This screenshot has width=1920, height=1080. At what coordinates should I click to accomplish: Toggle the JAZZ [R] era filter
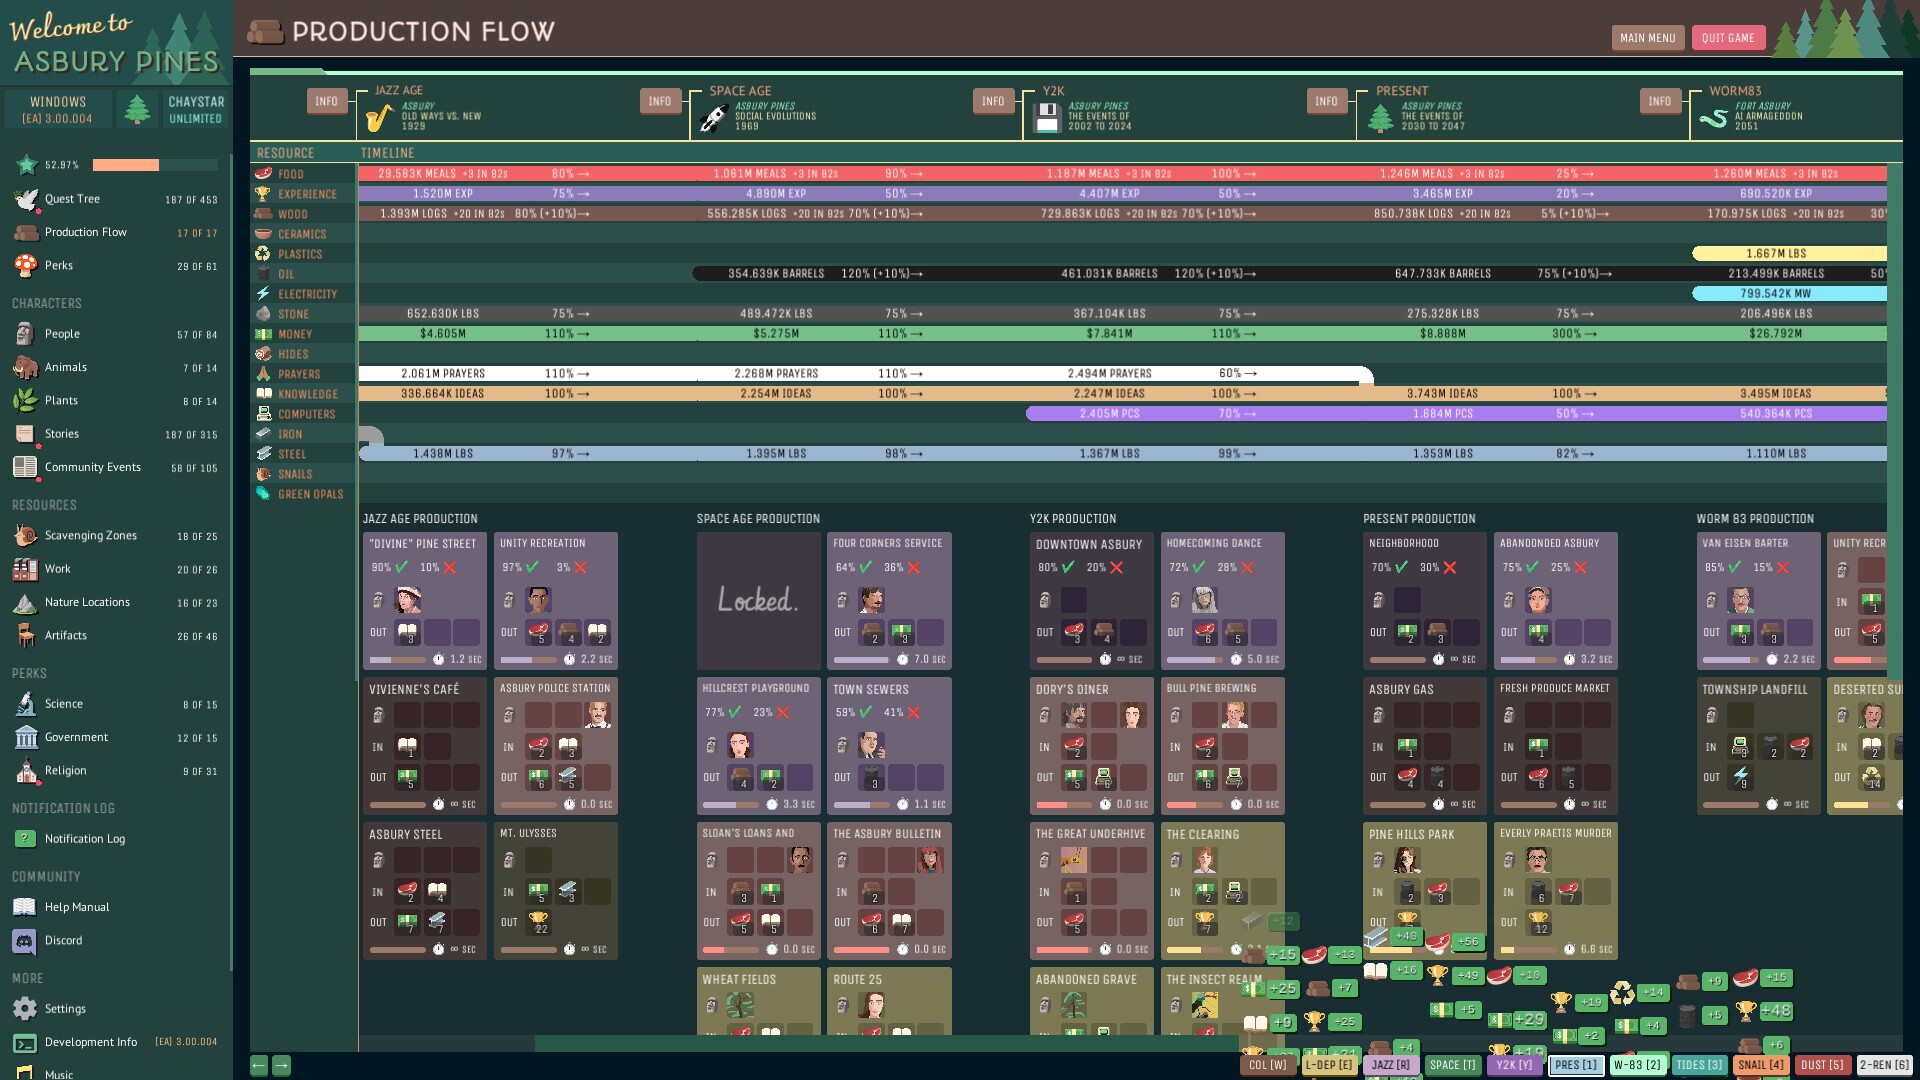(1391, 1065)
